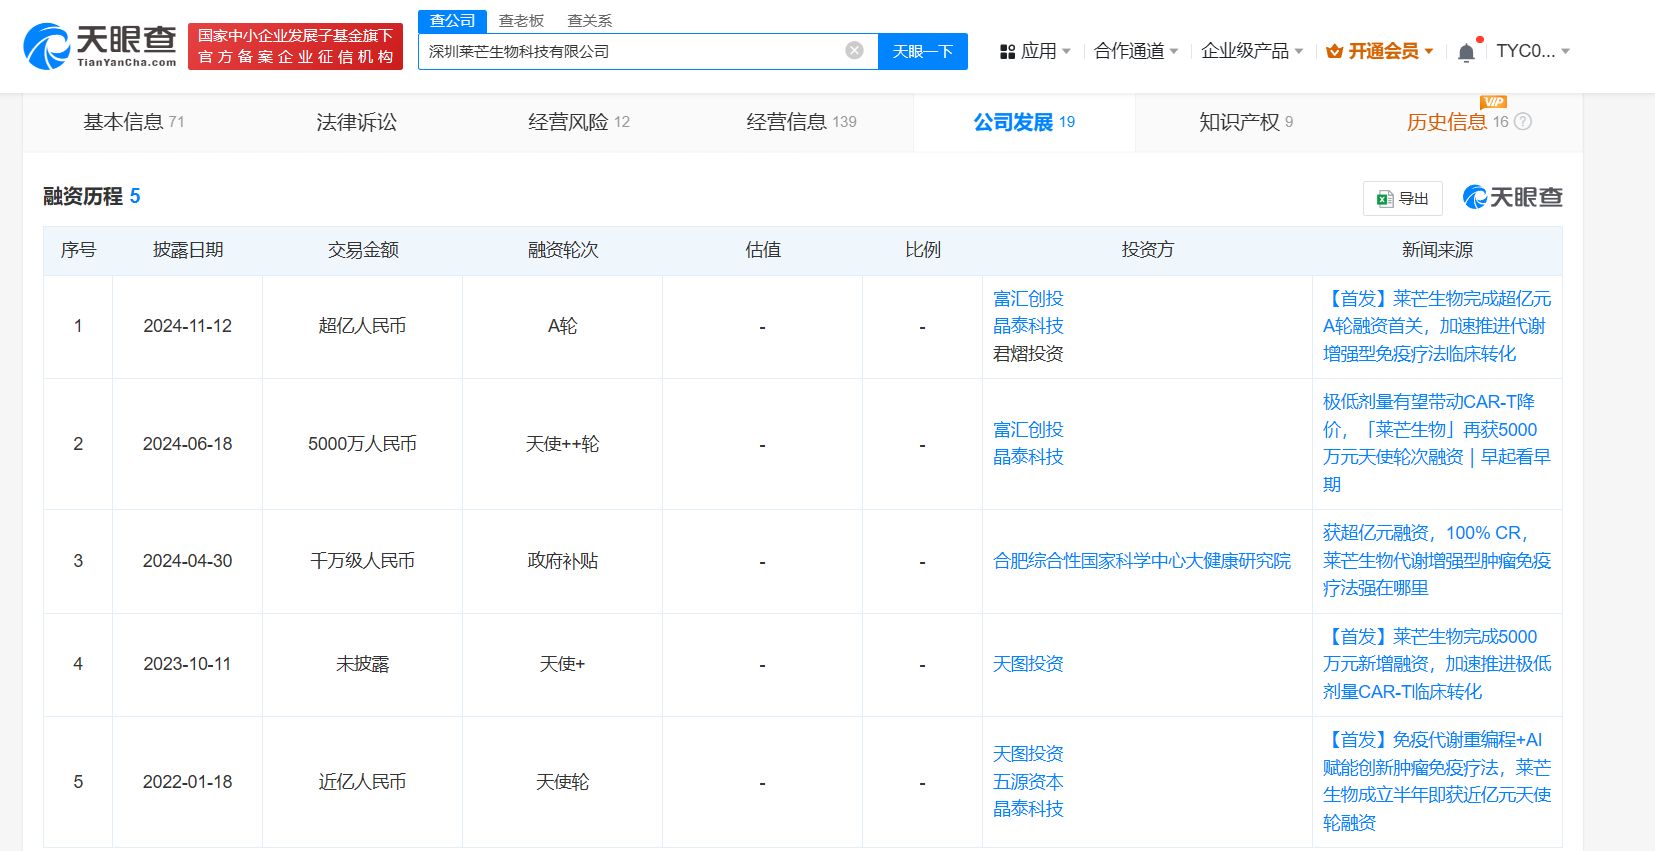The width and height of the screenshot is (1655, 851).
Task: Open news 免疫代谢重编程+AI赋能
Action: pyautogui.click(x=1437, y=781)
